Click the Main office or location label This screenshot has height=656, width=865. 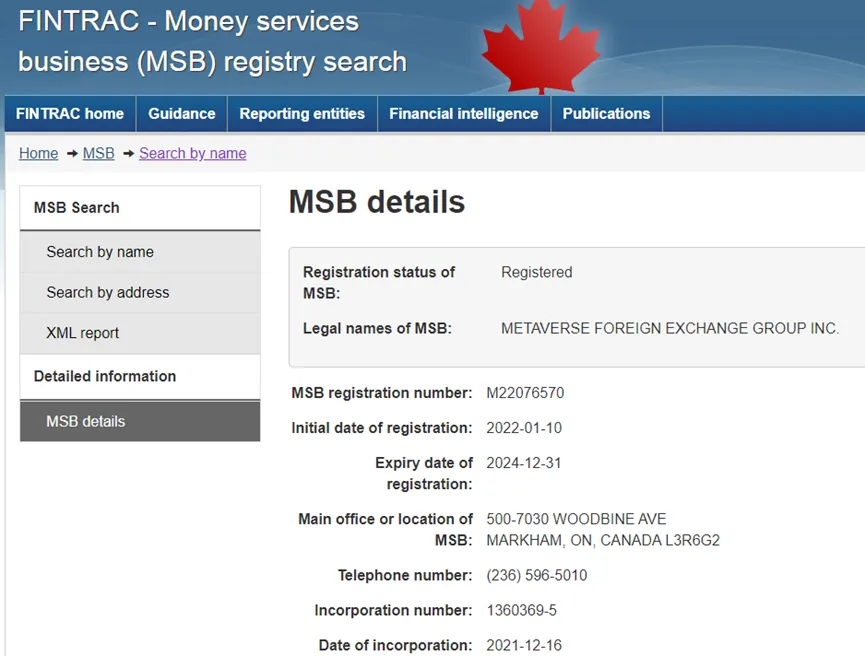(386, 530)
